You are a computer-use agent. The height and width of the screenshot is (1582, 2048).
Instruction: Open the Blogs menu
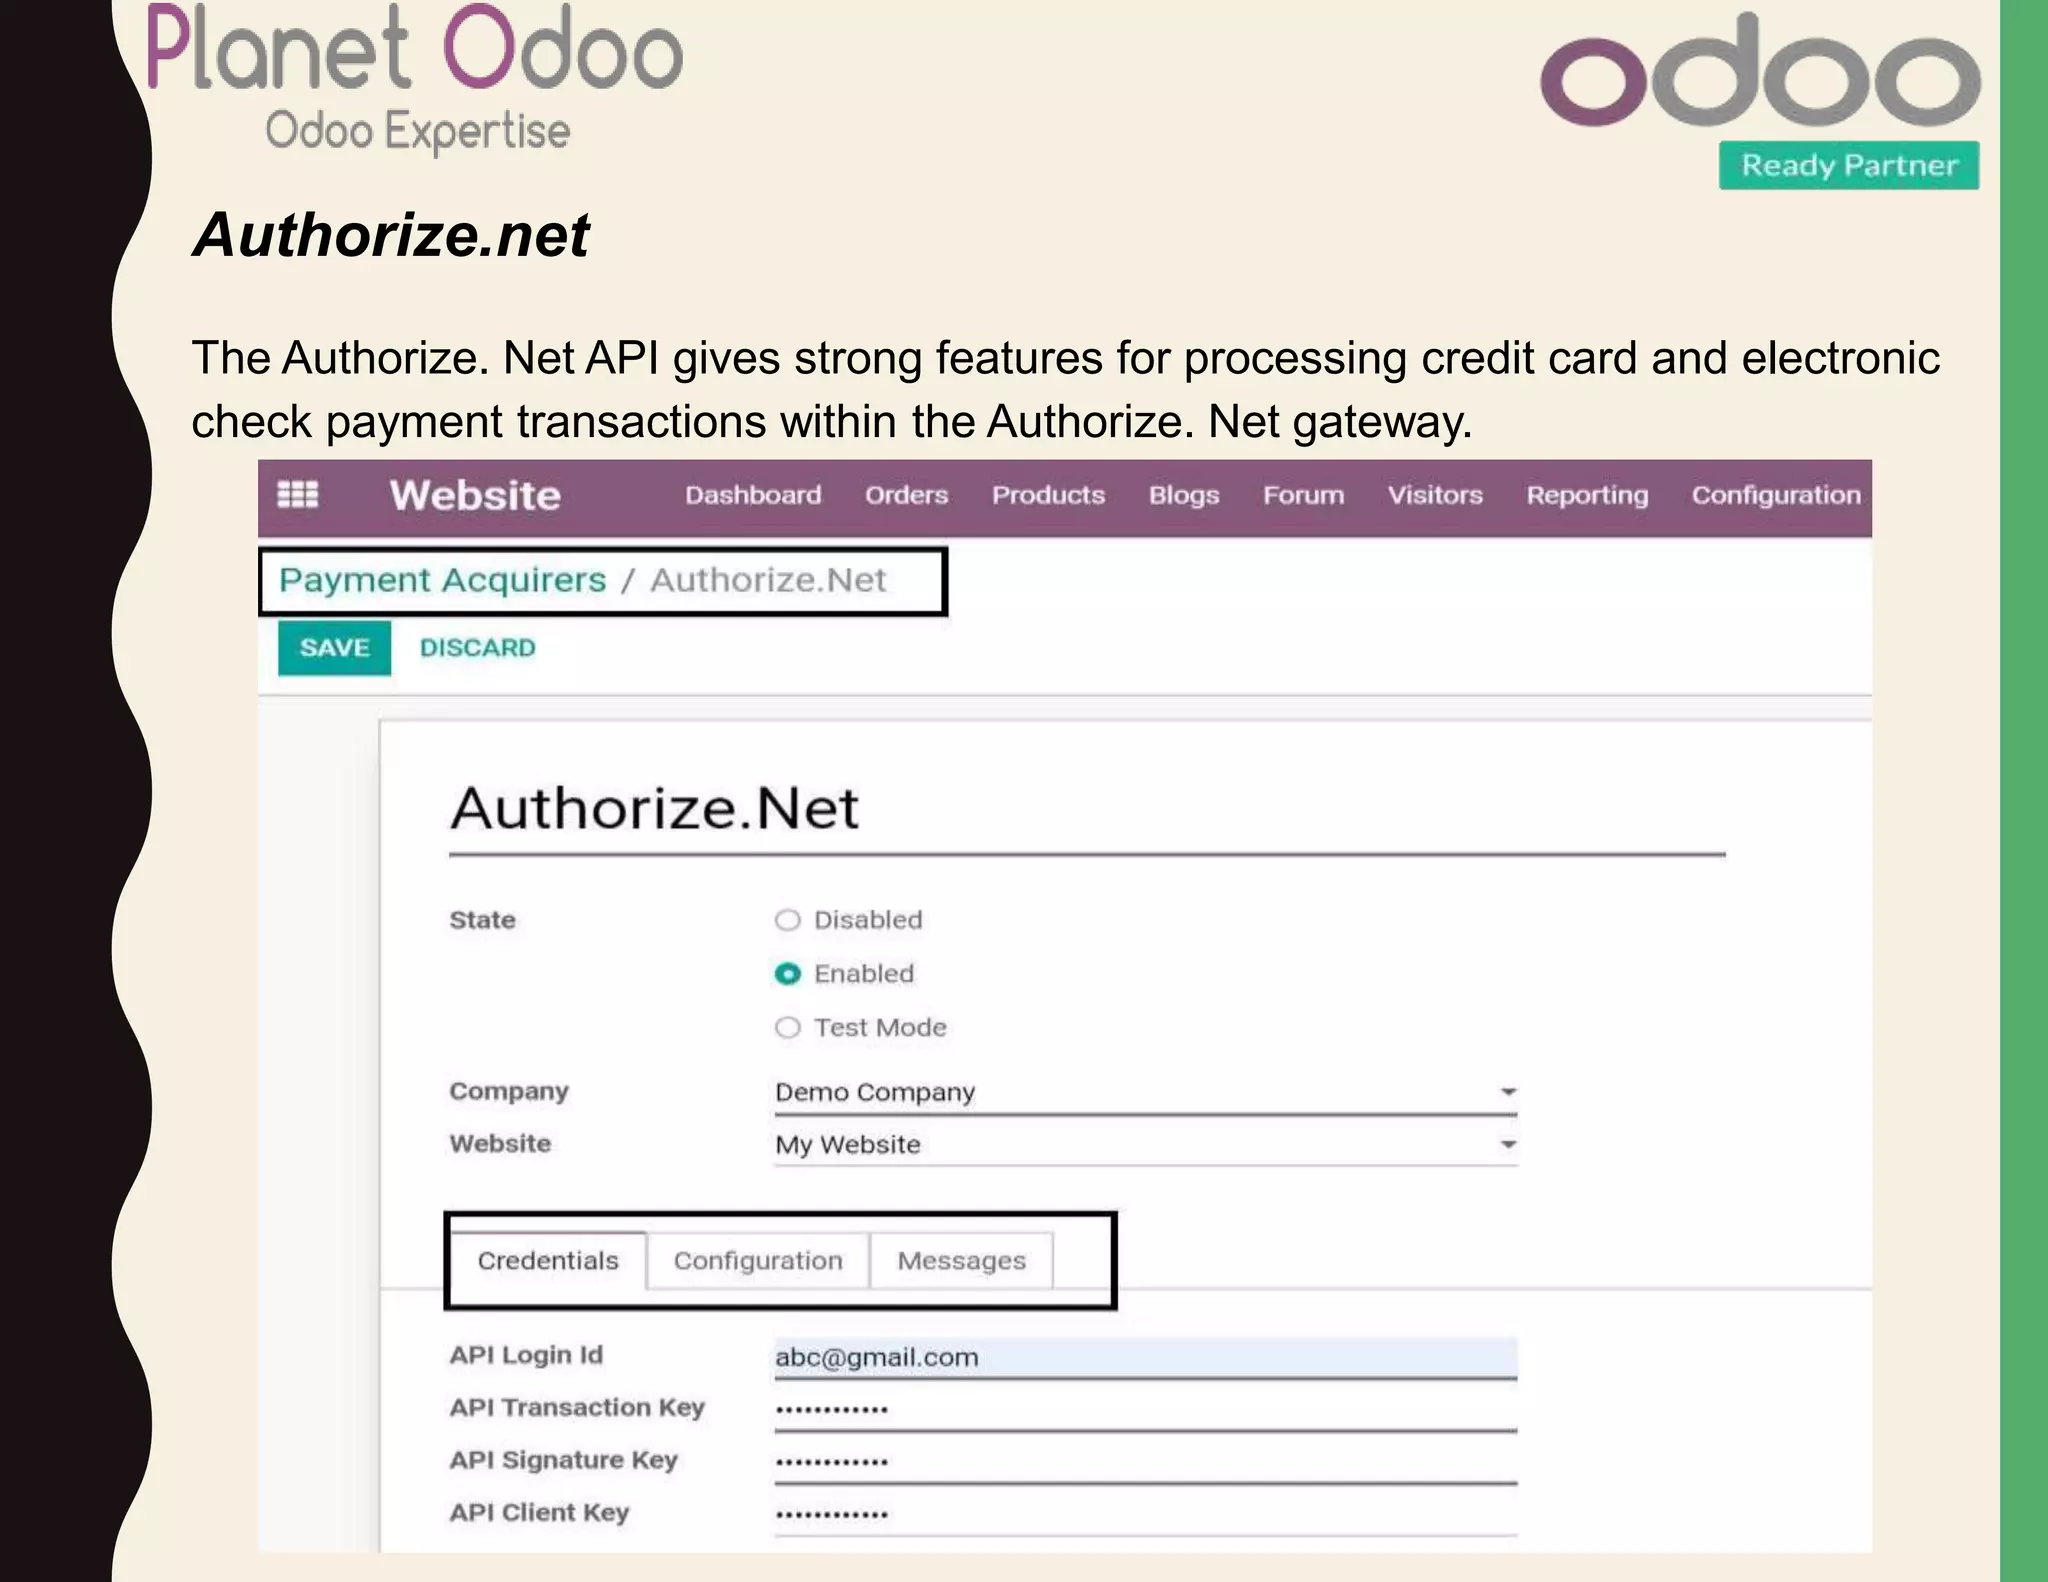coord(1184,496)
